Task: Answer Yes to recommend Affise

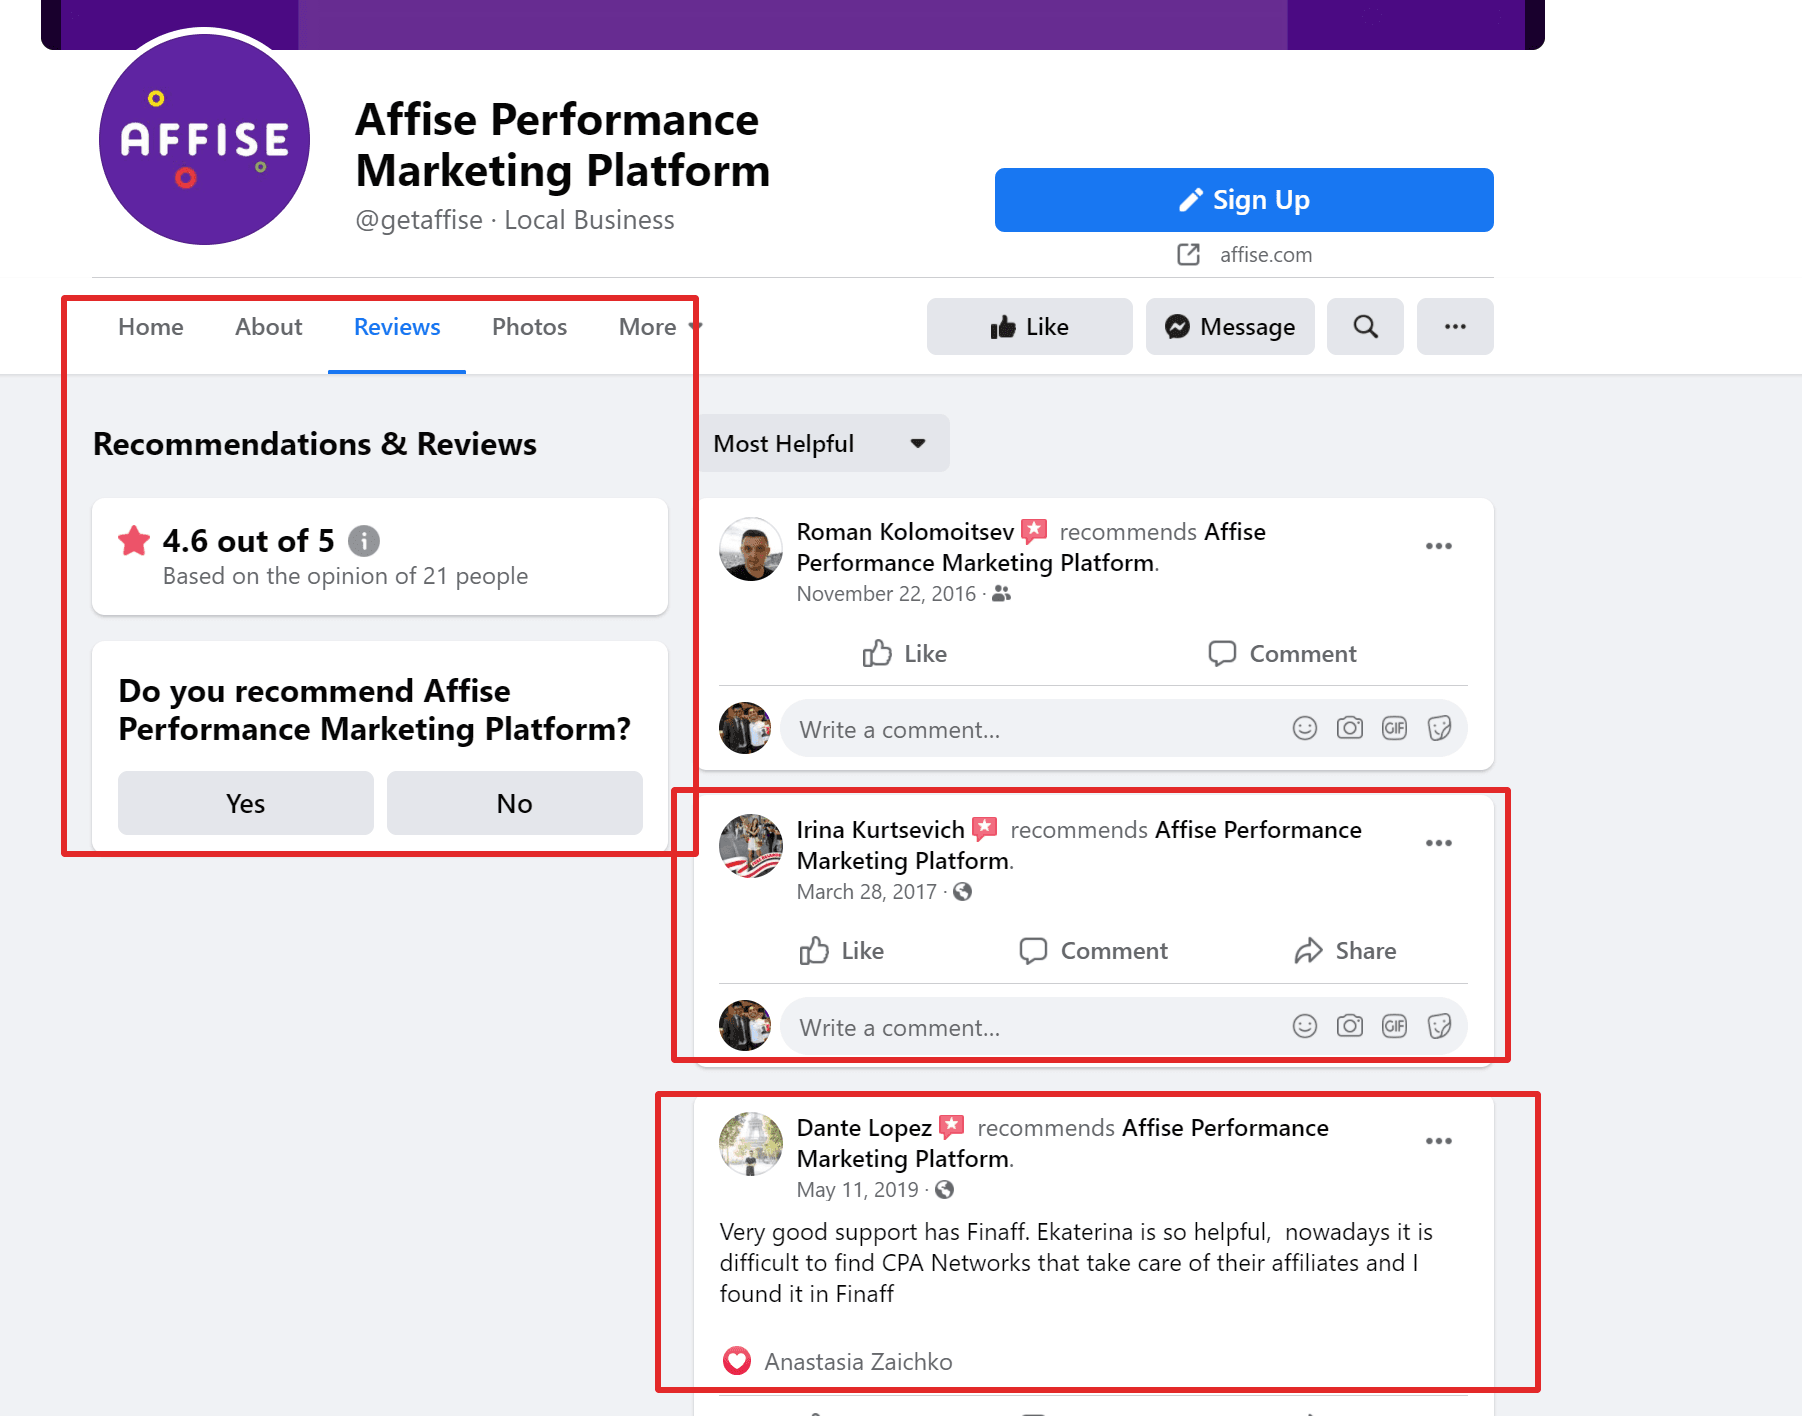Action: click(x=246, y=803)
